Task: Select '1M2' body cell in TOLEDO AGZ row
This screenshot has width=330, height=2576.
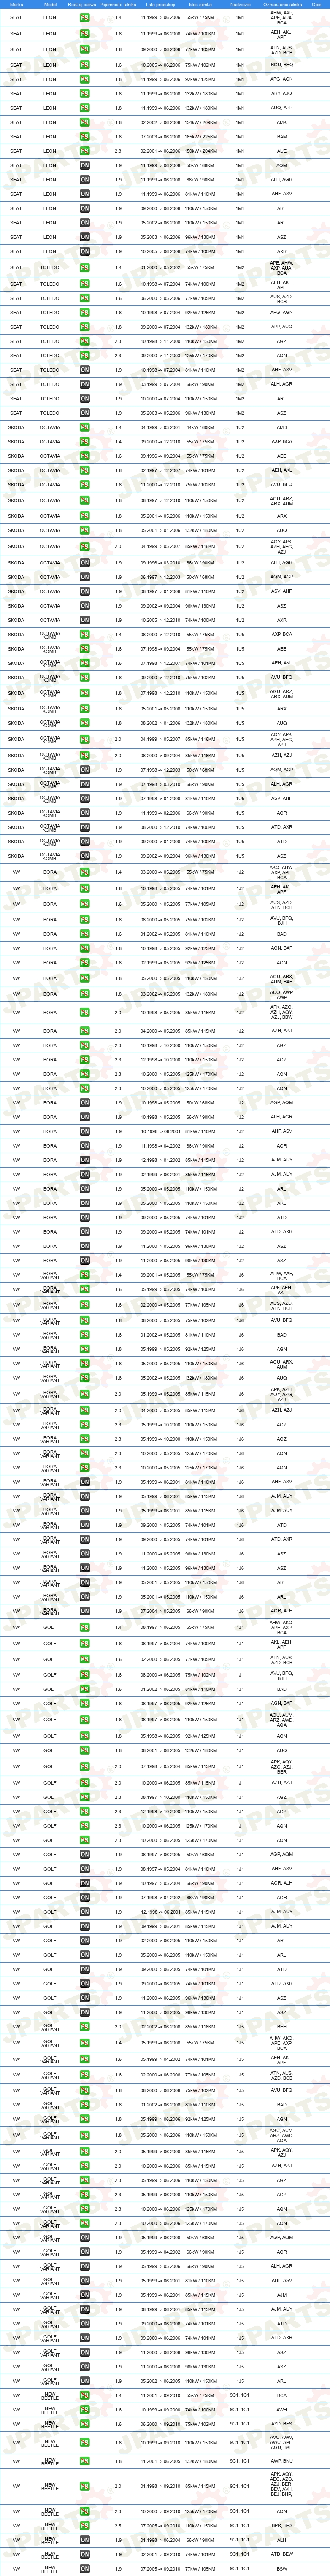Action: [240, 341]
